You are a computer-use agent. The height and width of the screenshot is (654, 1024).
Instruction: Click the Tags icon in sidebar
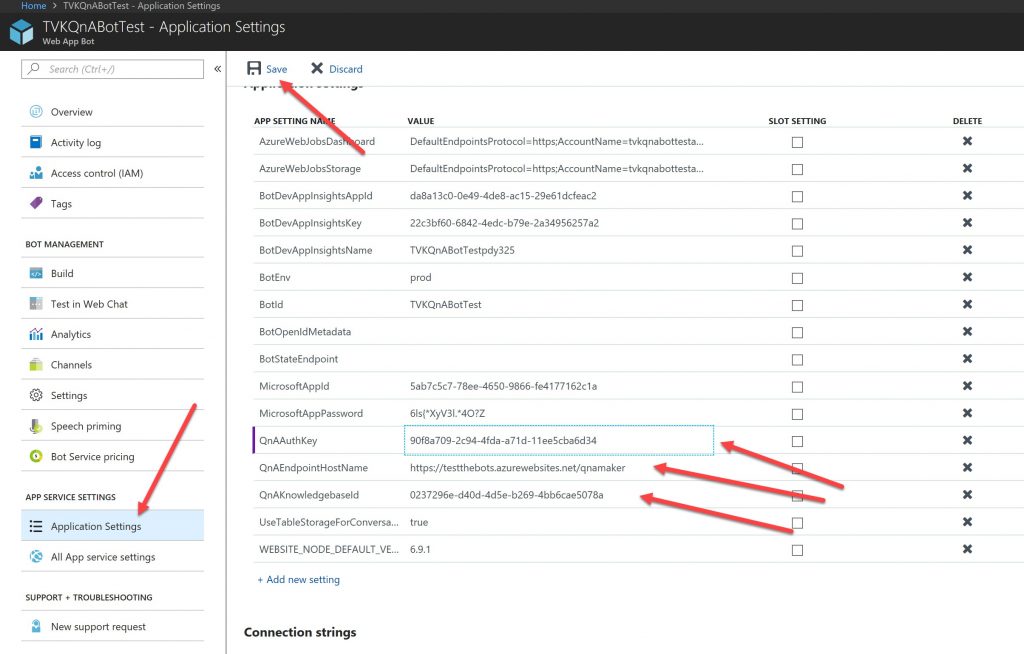click(x=36, y=204)
